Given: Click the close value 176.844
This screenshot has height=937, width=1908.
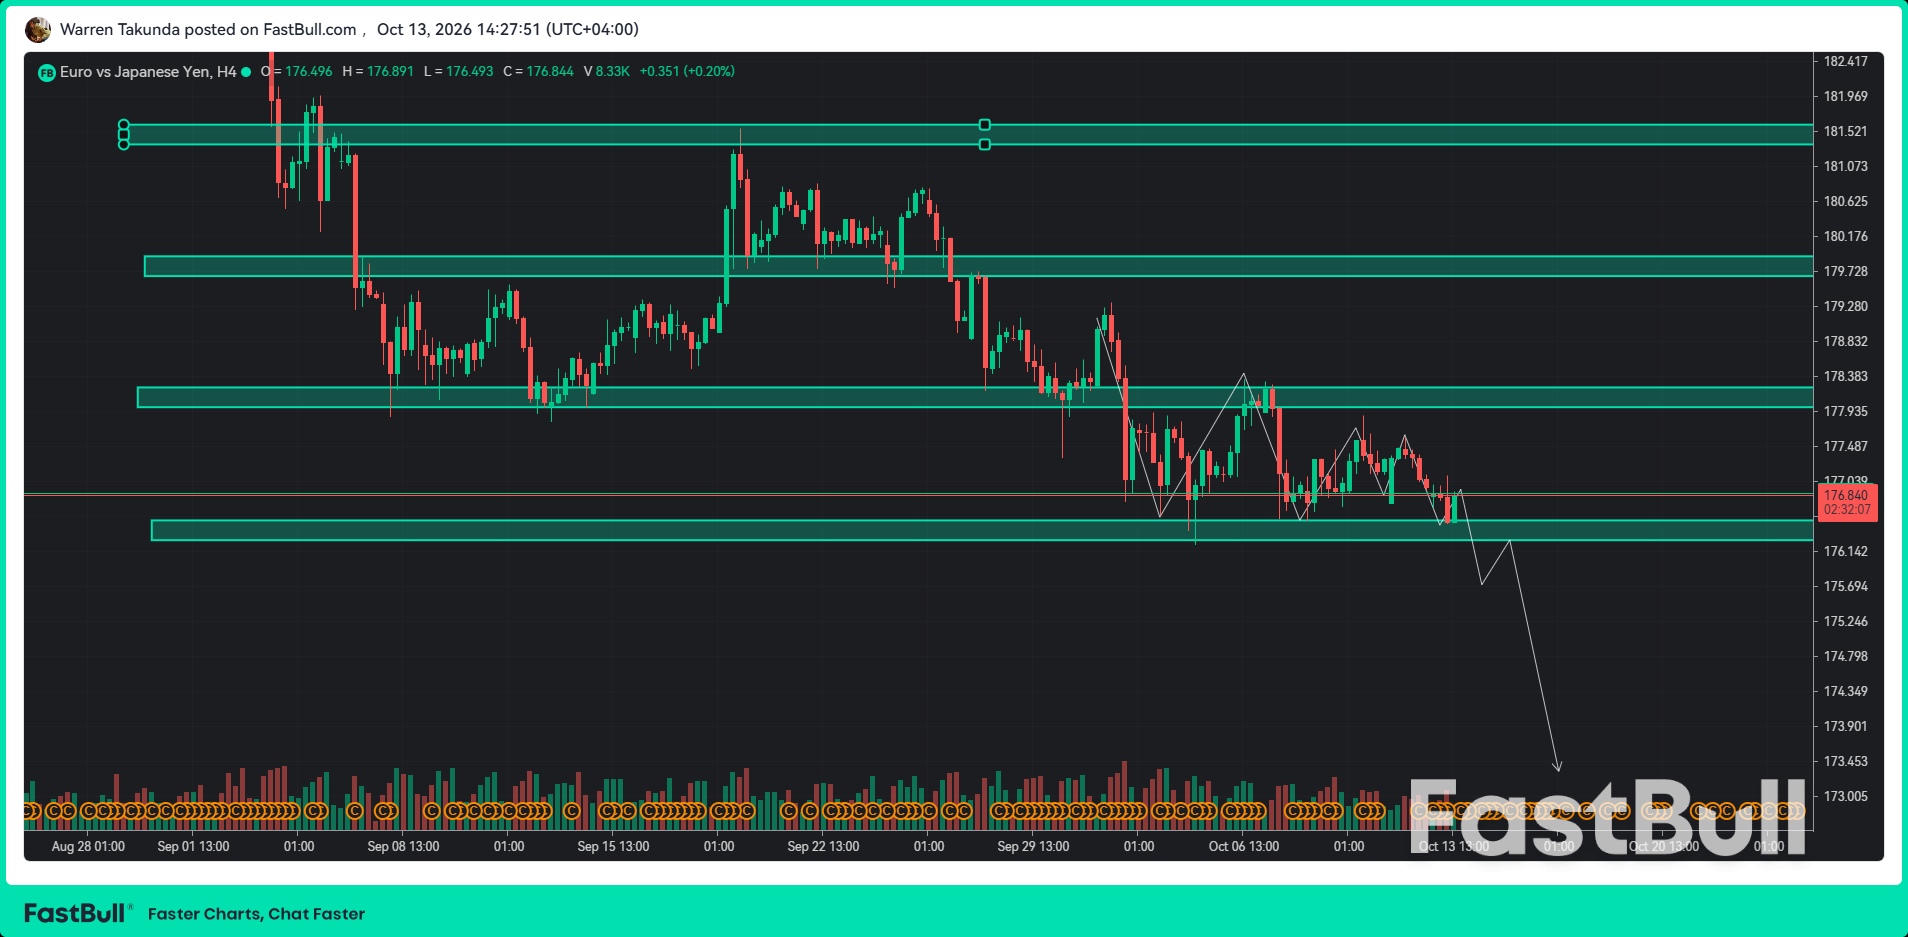Looking at the screenshot, I should click(x=550, y=72).
